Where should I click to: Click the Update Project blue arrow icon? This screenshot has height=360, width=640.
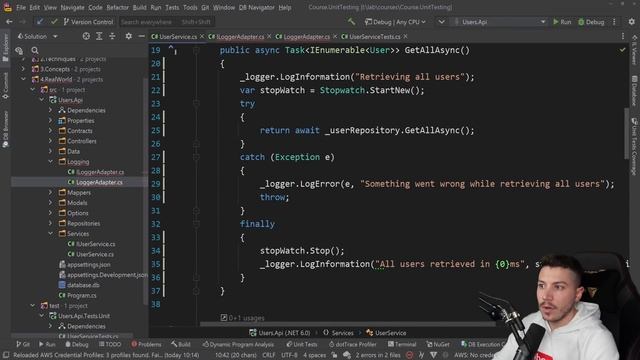[40, 22]
